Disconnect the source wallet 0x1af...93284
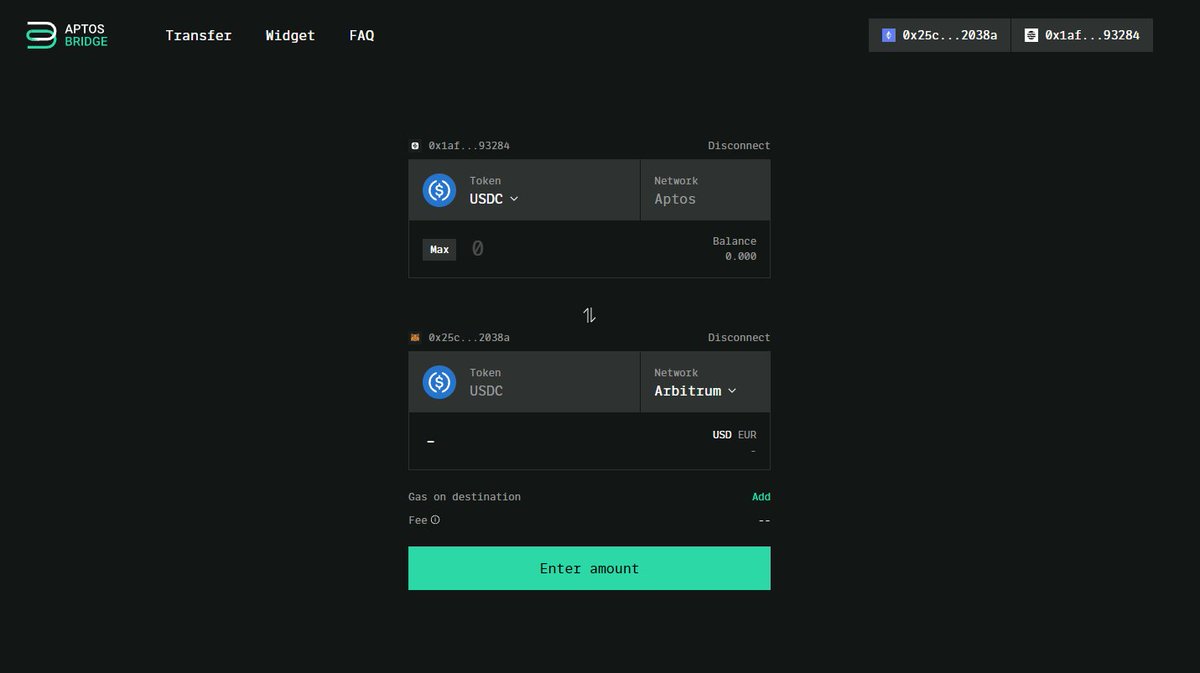Image resolution: width=1200 pixels, height=673 pixels. [x=739, y=146]
